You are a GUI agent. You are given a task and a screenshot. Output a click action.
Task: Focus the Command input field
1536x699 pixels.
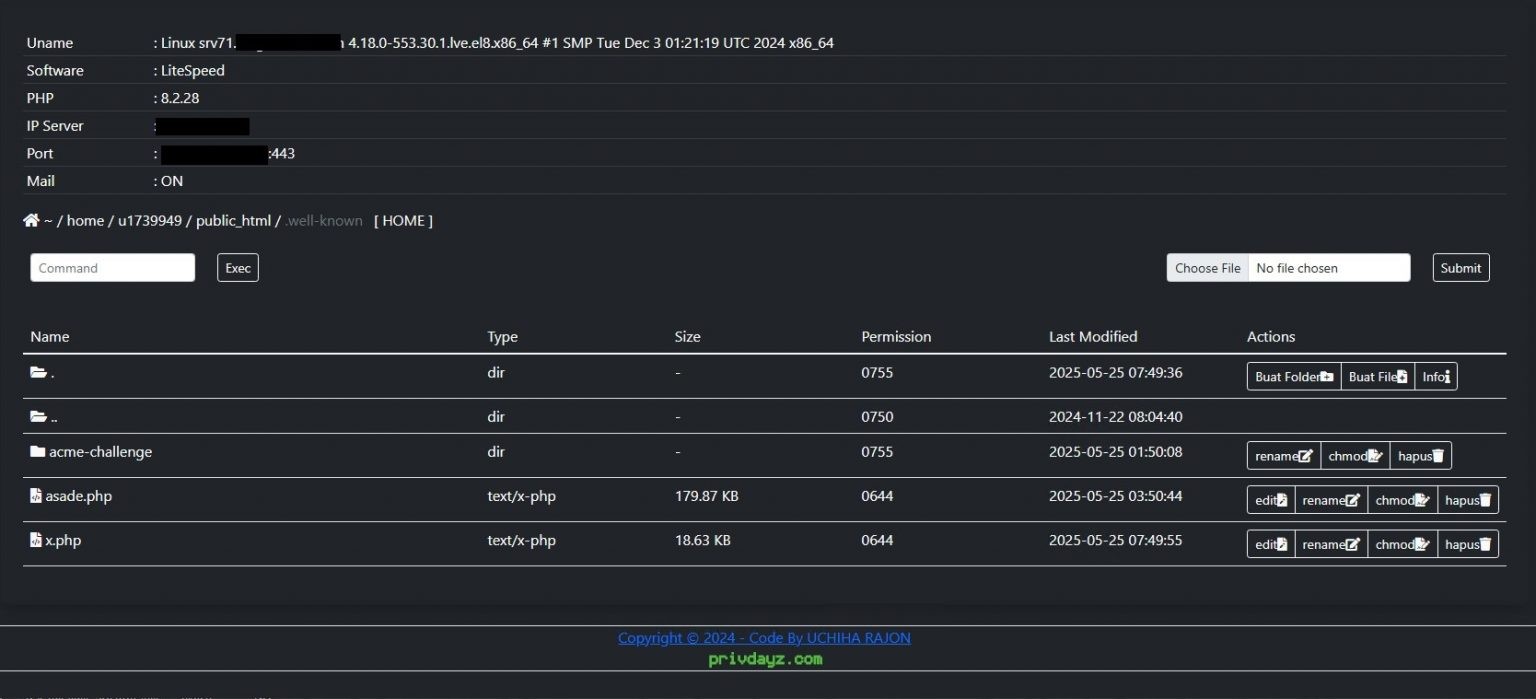113,268
